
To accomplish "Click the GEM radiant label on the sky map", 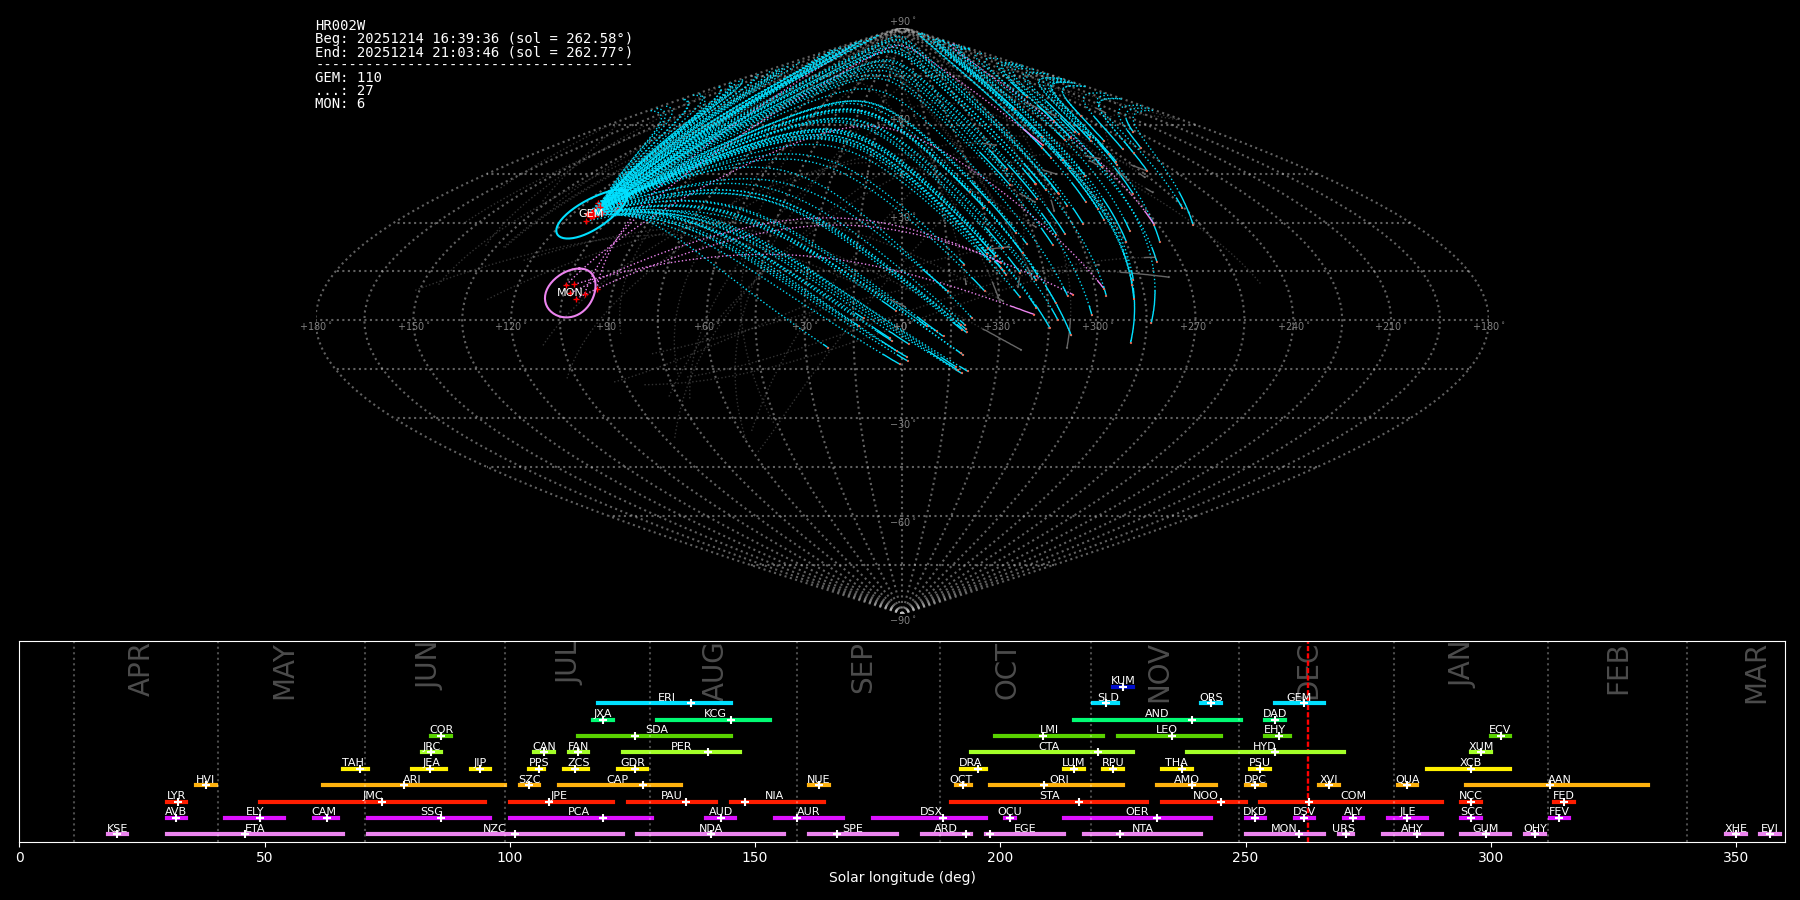I will pyautogui.click(x=590, y=214).
